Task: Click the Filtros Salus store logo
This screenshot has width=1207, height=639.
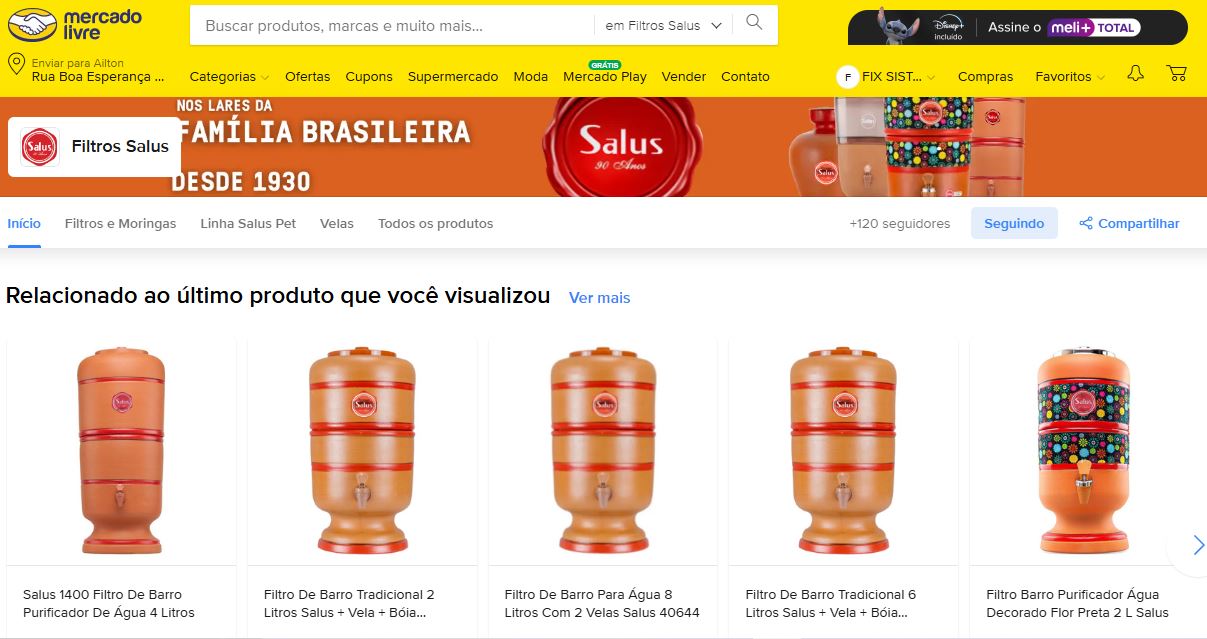Action: (x=40, y=147)
